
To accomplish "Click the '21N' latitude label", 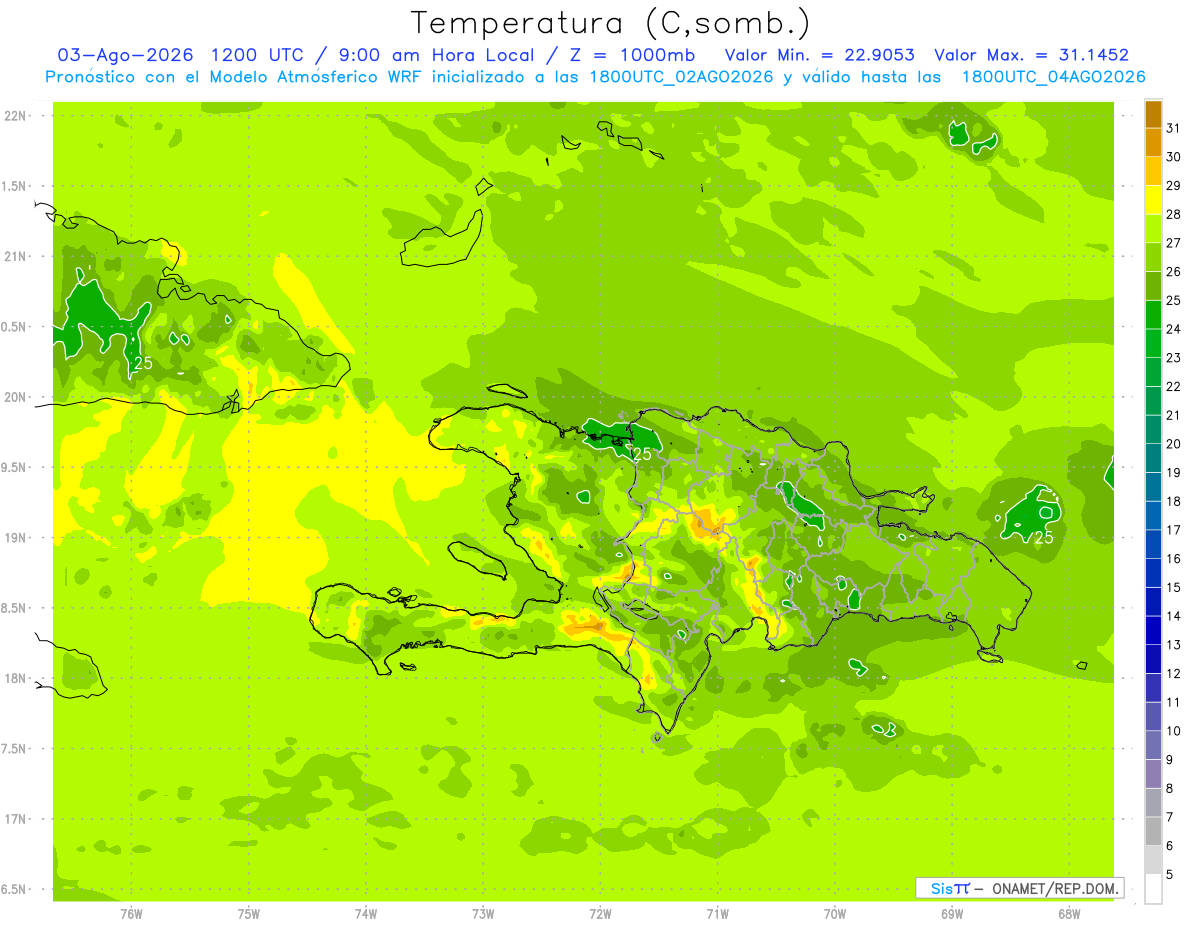I will 15,256.
